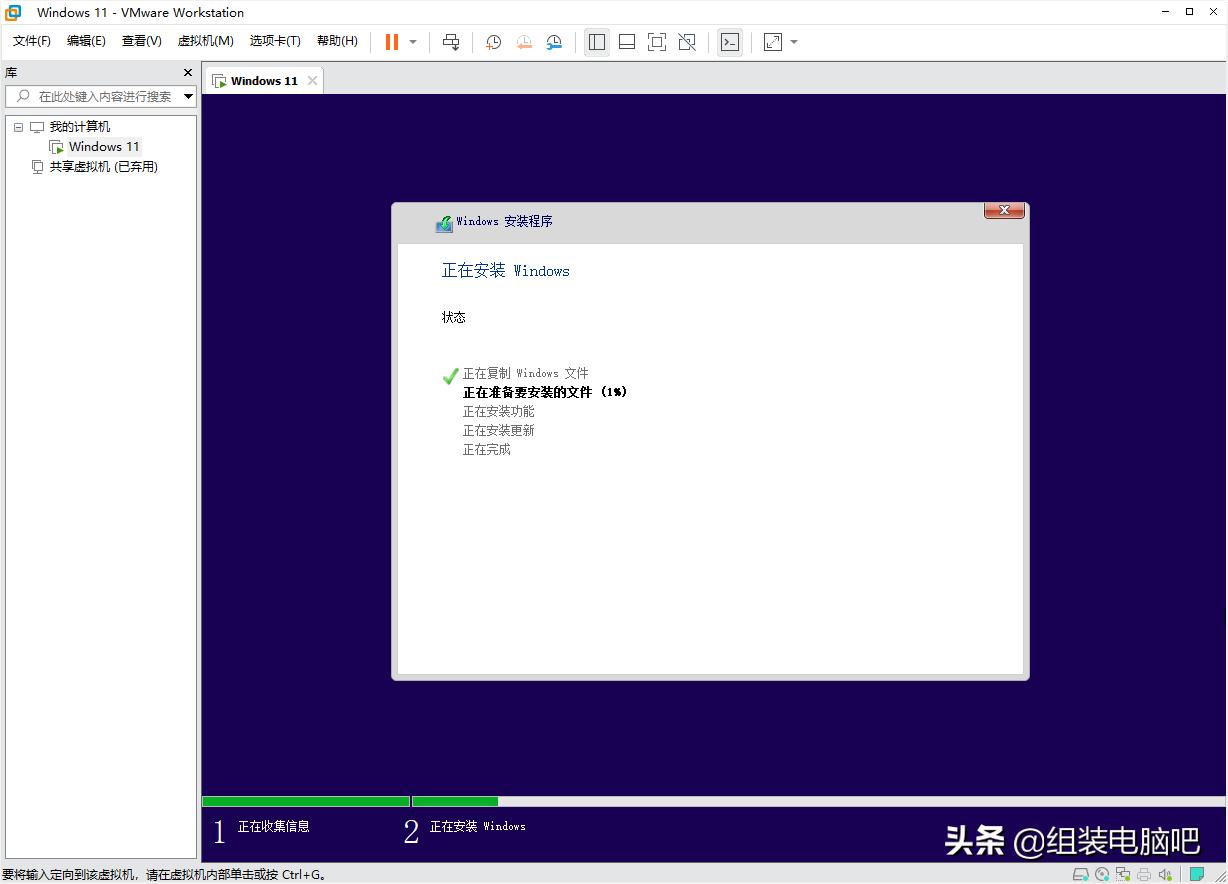
Task: Click the printer device status icon
Action: (x=1142, y=873)
